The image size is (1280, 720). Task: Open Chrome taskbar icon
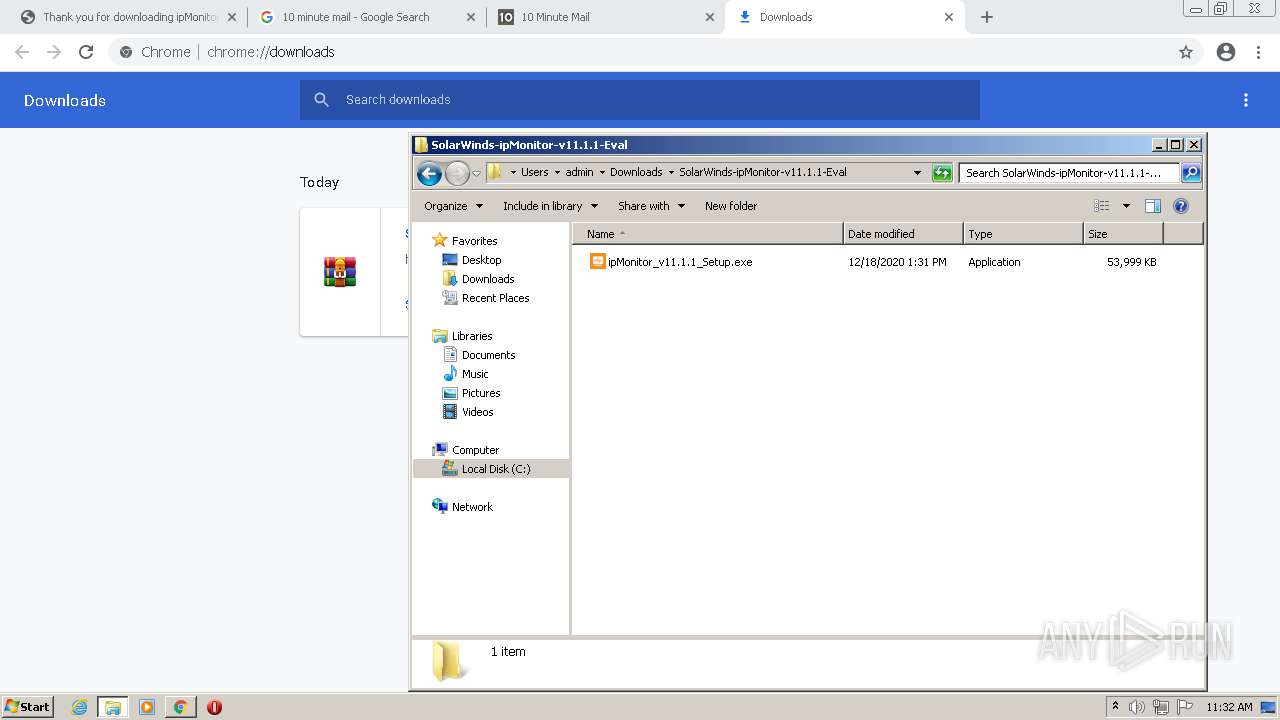click(x=180, y=707)
